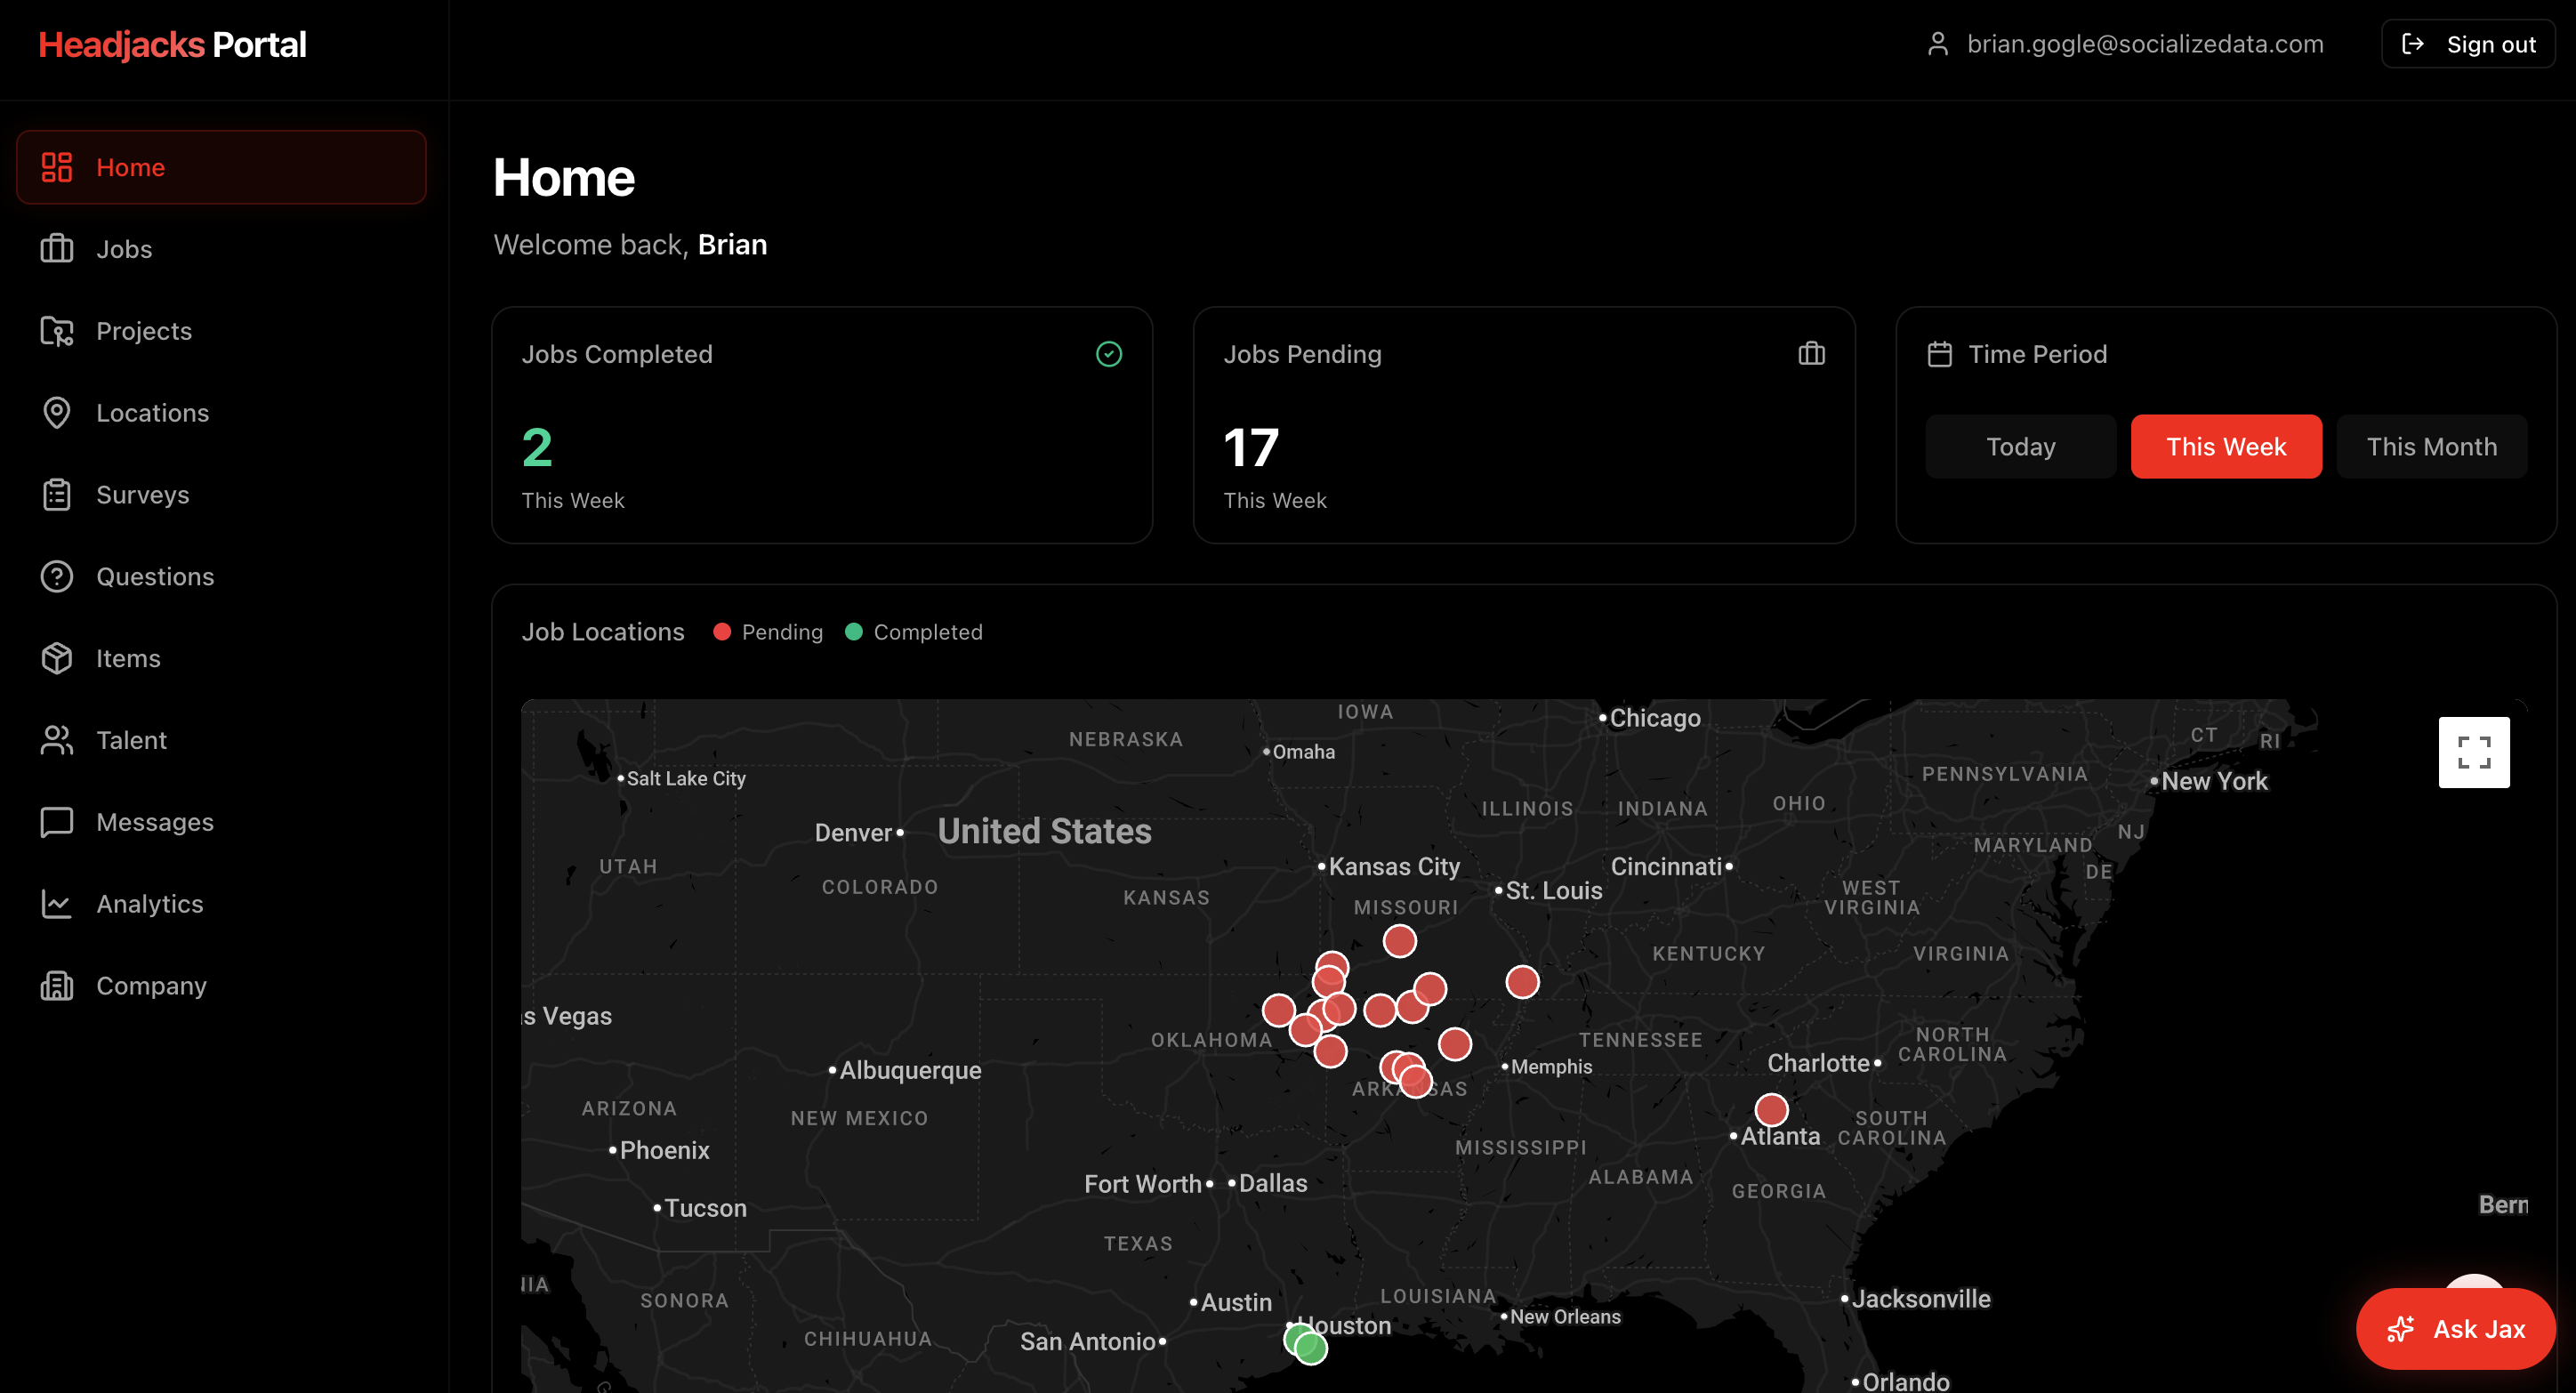
Task: Expand the map to fullscreen
Action: click(x=2474, y=752)
